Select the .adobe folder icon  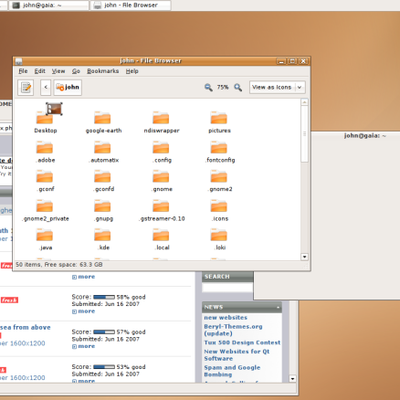pos(45,147)
